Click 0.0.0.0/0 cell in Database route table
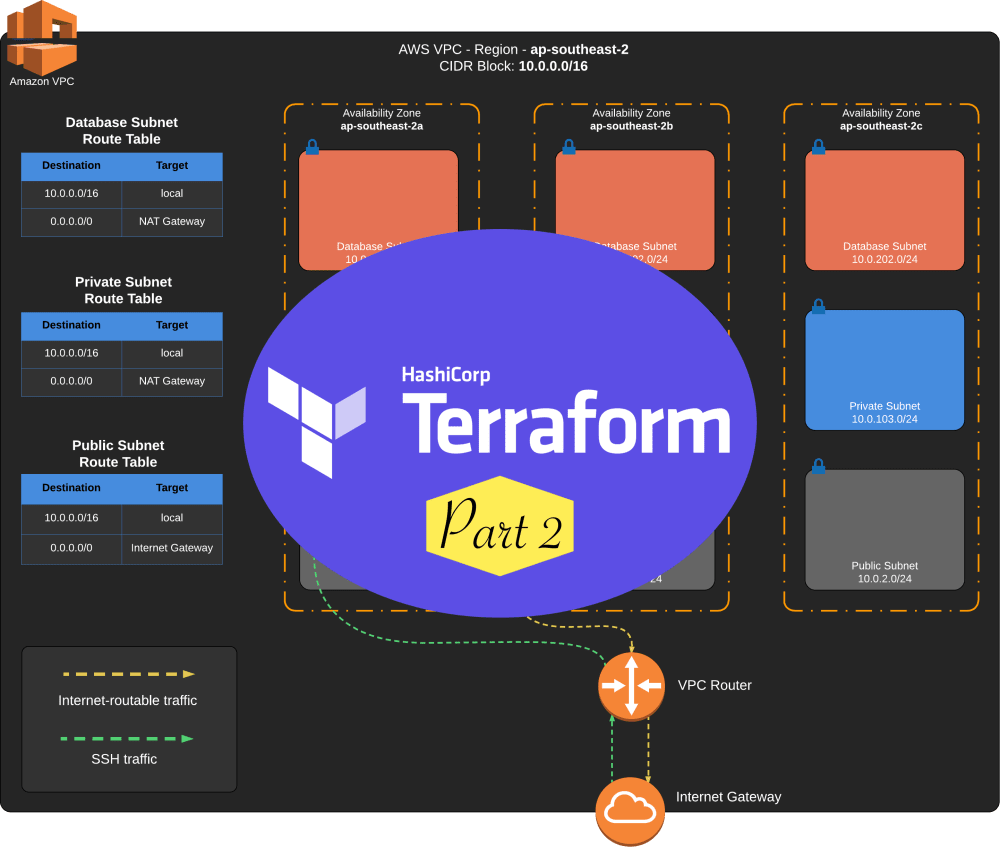This screenshot has height=847, width=1000. (x=71, y=221)
